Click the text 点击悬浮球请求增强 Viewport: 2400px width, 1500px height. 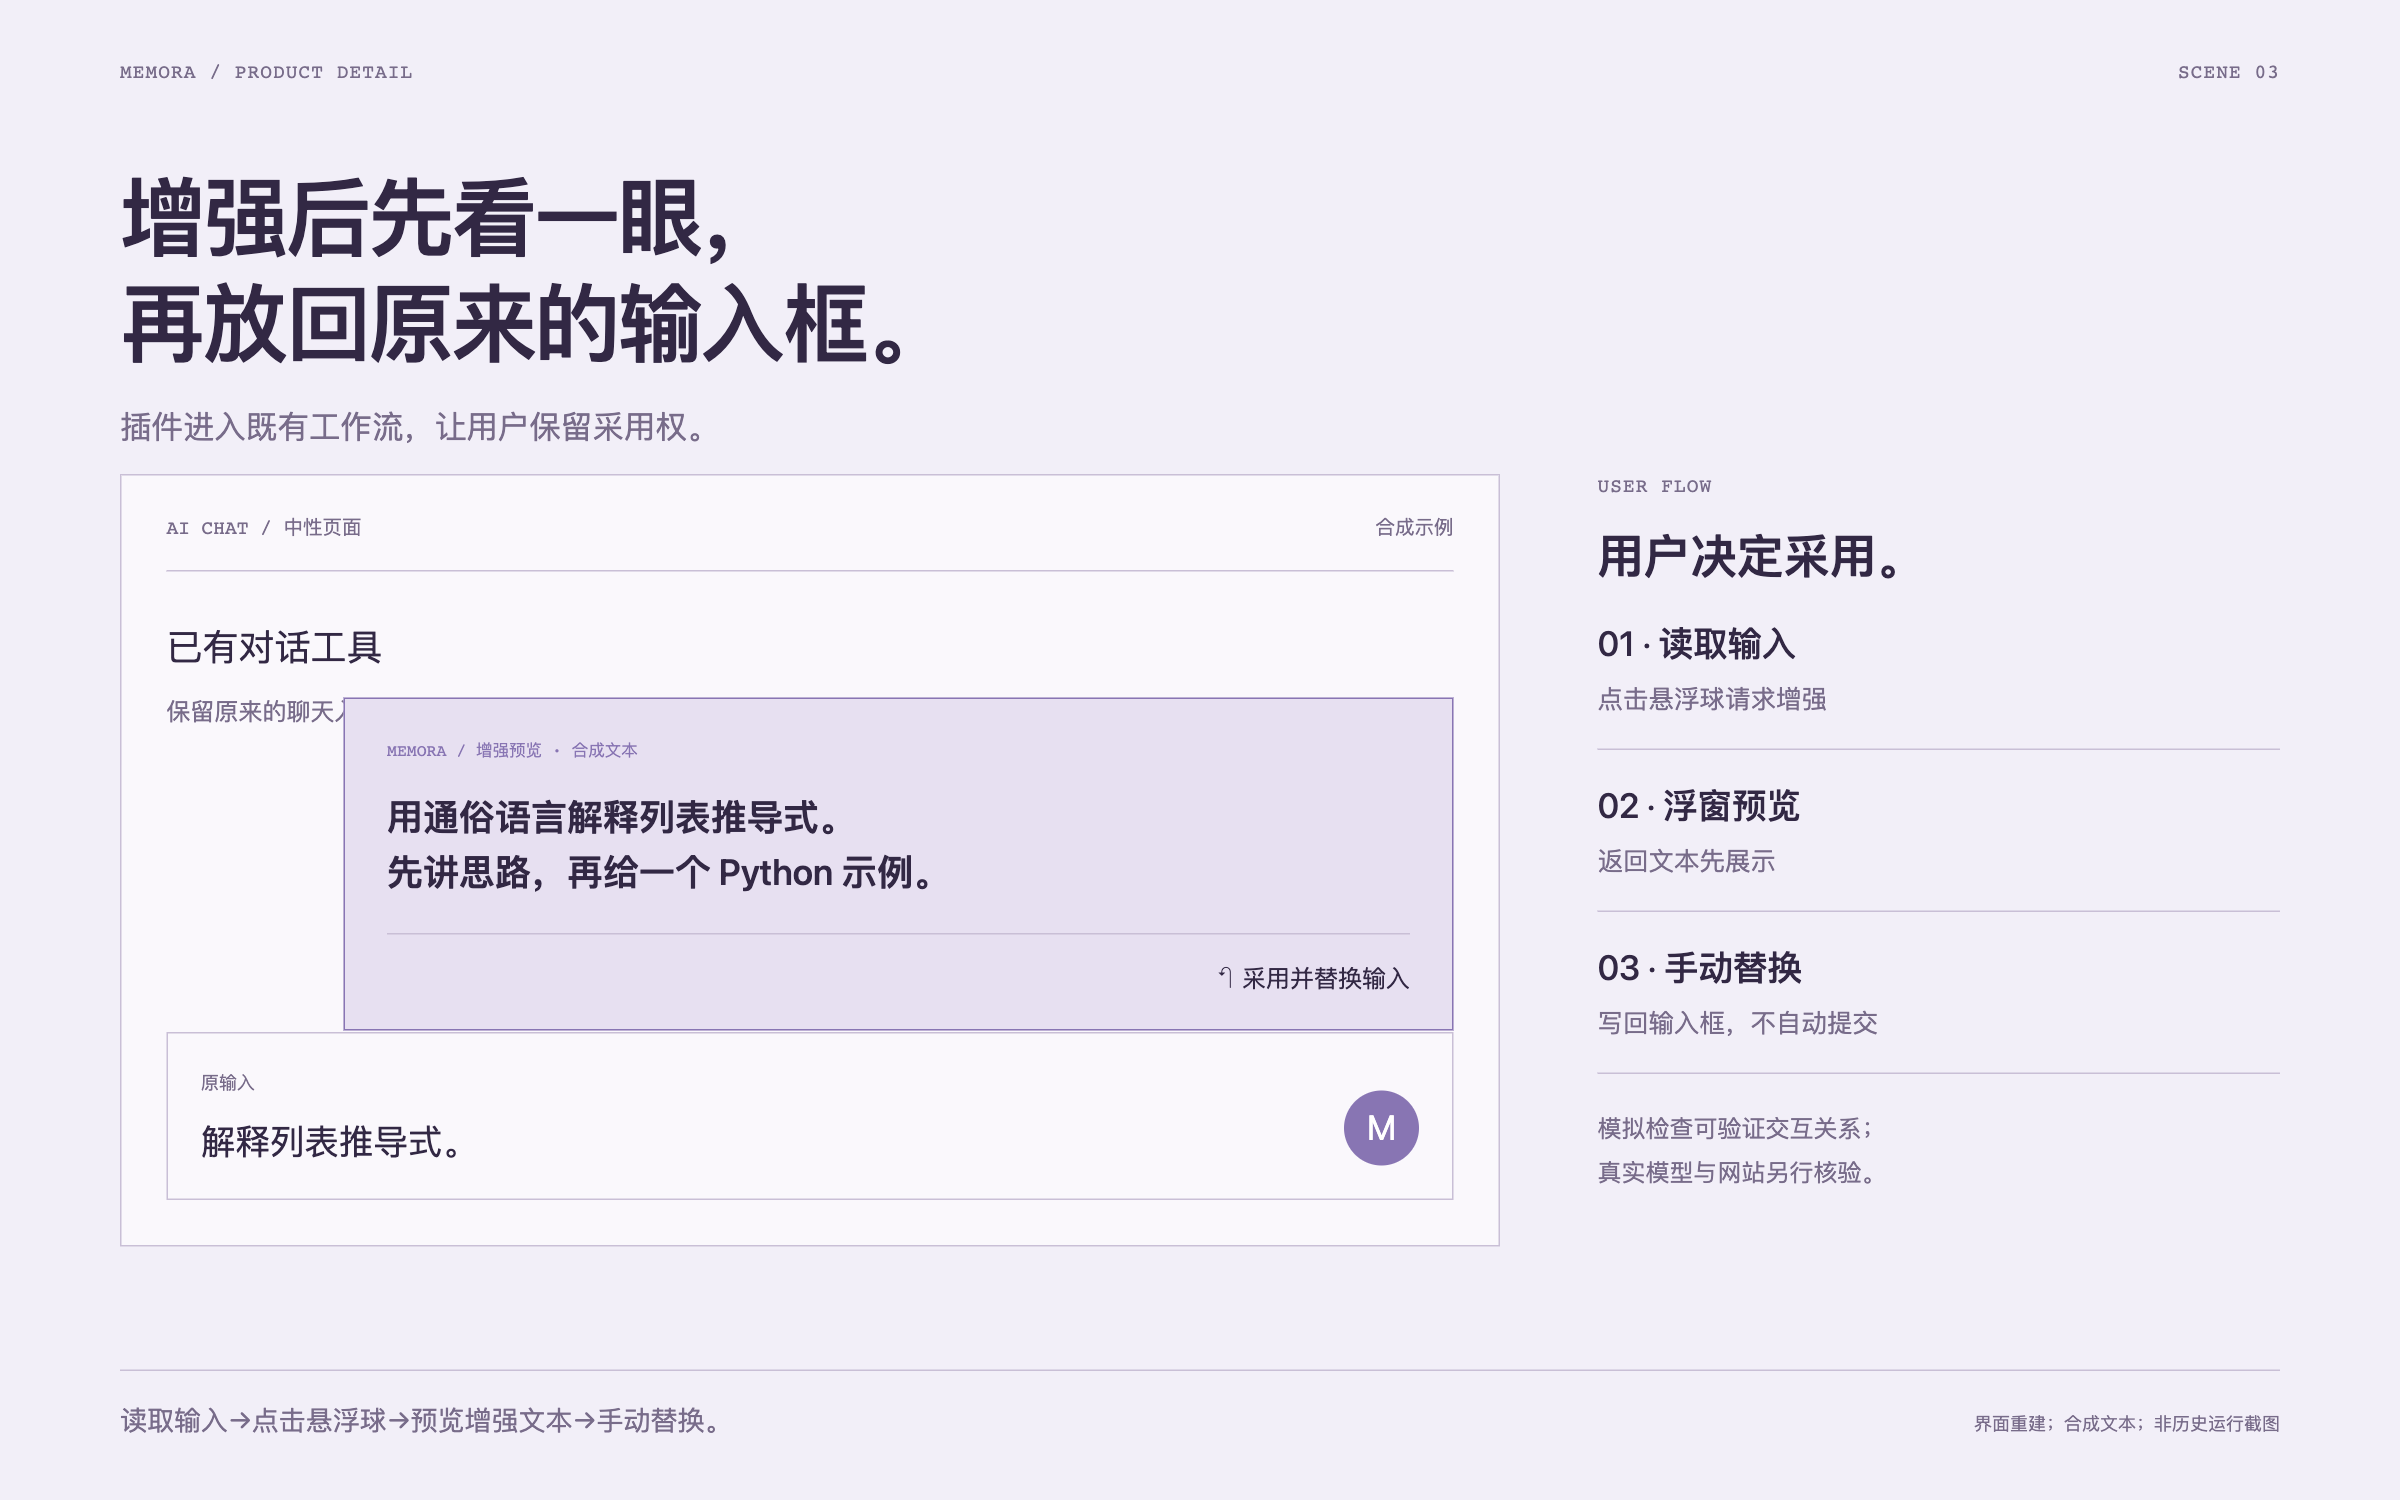pyautogui.click(x=1712, y=698)
